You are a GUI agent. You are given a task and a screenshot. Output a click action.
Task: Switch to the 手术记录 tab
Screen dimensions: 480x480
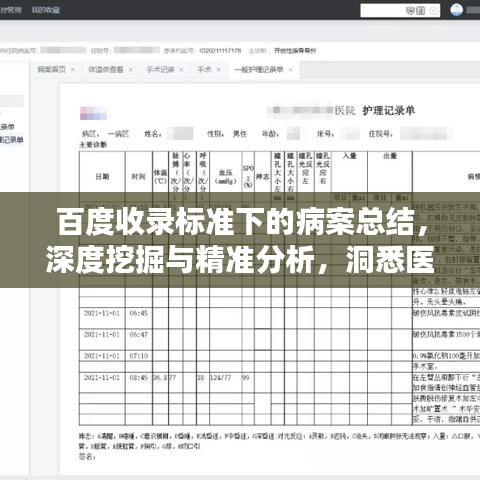pyautogui.click(x=160, y=69)
